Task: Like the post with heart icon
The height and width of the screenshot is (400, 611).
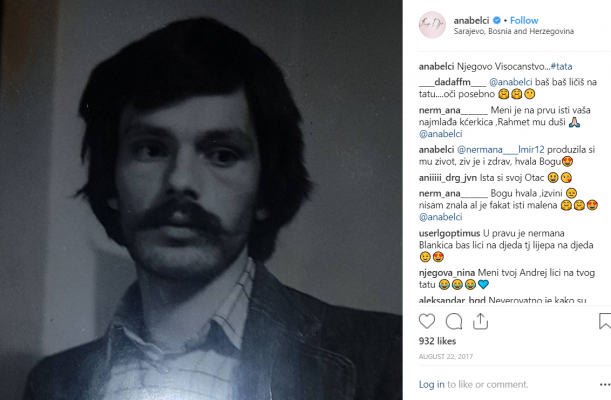Action: 427,321
